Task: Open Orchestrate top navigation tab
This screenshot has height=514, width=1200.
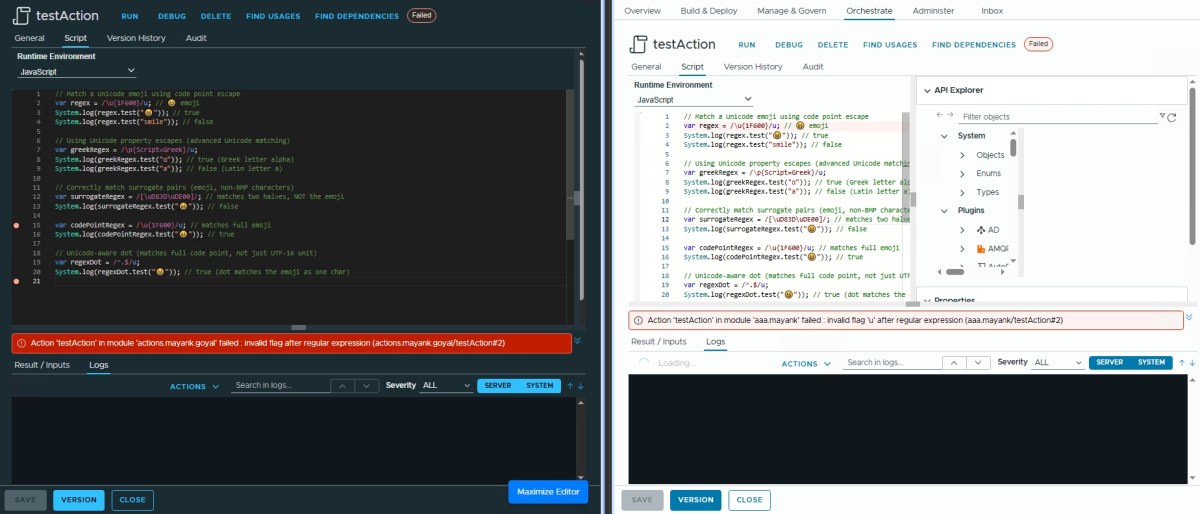Action: (869, 10)
